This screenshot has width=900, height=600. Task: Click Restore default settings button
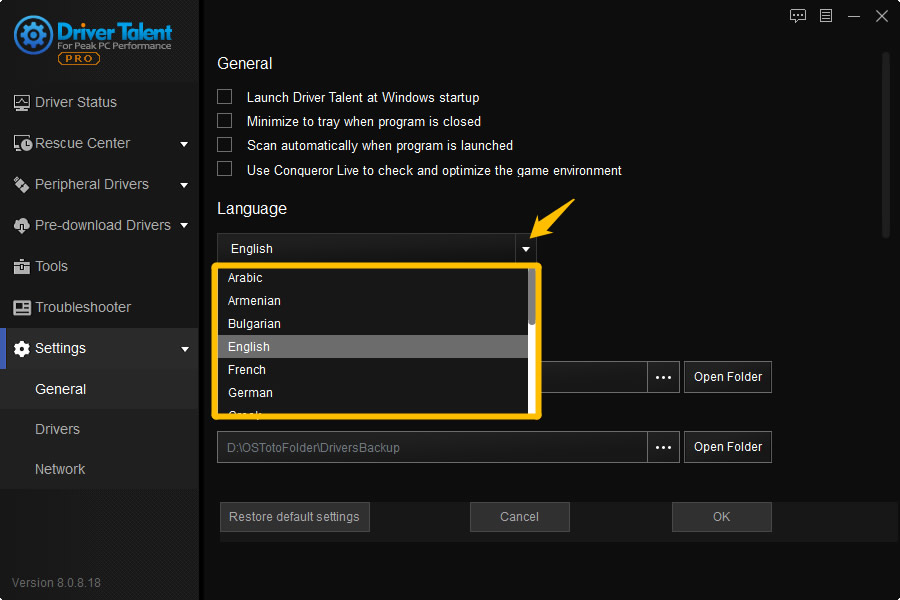(x=294, y=517)
